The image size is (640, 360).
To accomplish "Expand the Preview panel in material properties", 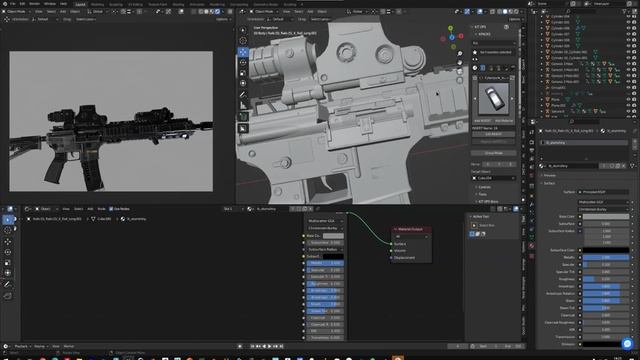I will tap(549, 176).
